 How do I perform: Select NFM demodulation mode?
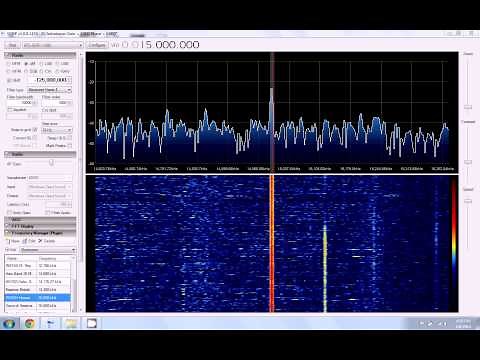click(14, 63)
